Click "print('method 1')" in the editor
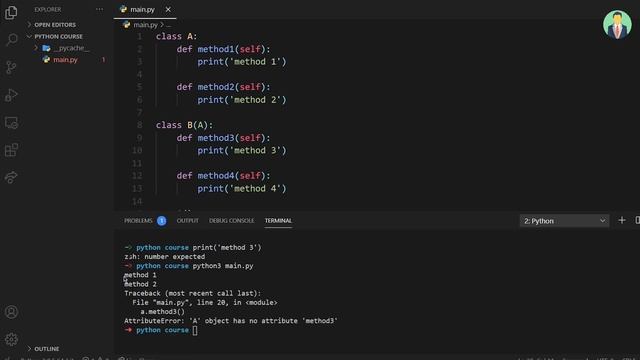This screenshot has height=360, width=640. [x=242, y=62]
